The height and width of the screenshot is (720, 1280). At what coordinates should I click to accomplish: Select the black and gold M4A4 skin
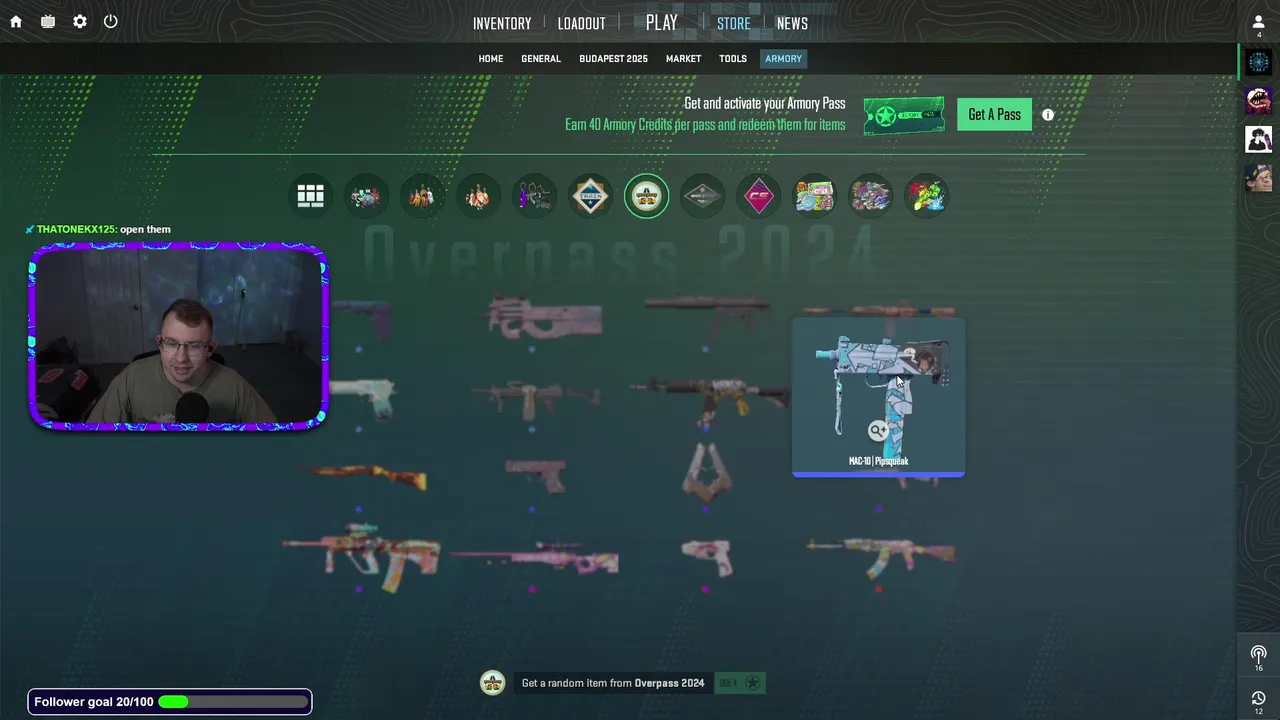[x=709, y=398]
